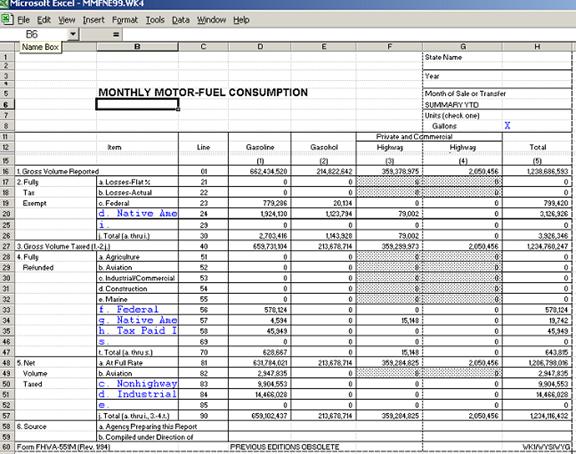576x454 pixels.
Task: Open the Tools menu
Action: click(155, 20)
